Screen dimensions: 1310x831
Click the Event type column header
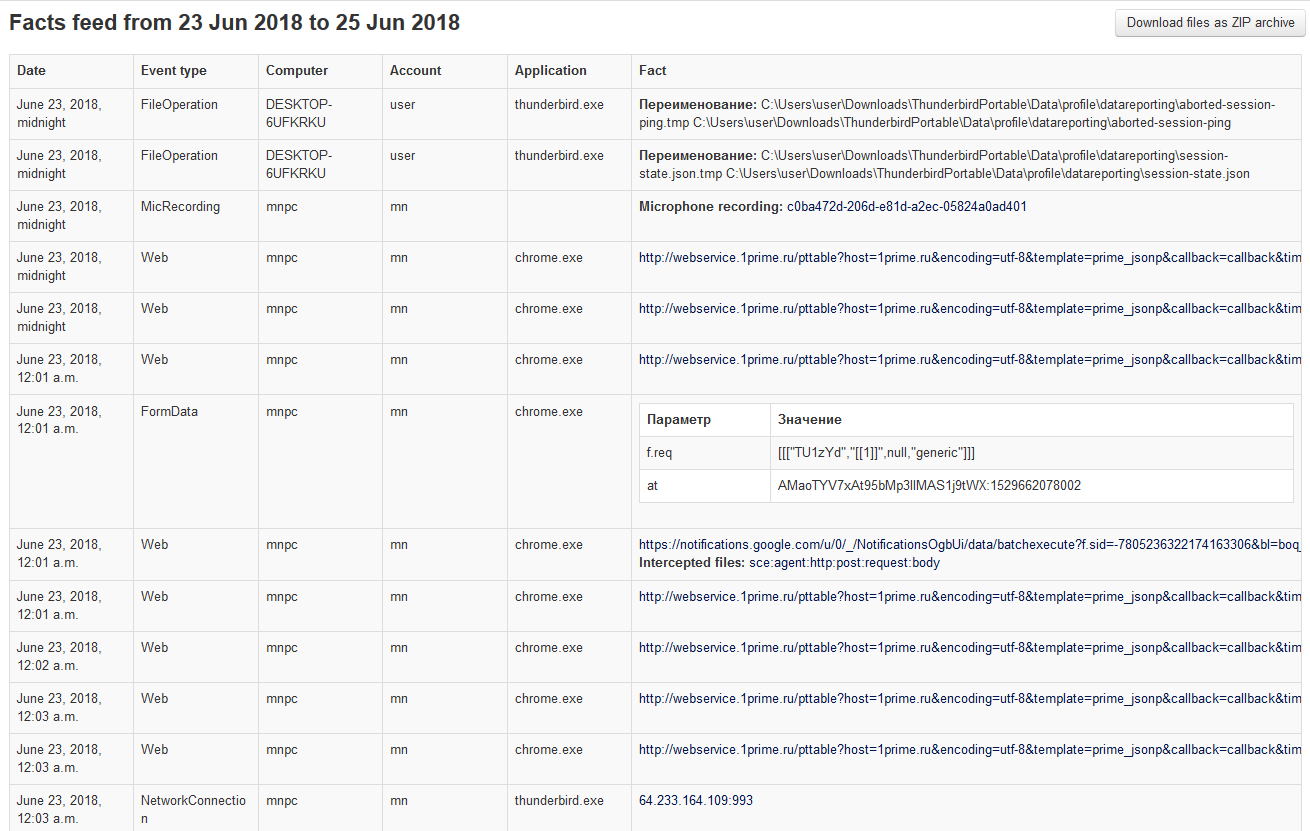pos(173,71)
